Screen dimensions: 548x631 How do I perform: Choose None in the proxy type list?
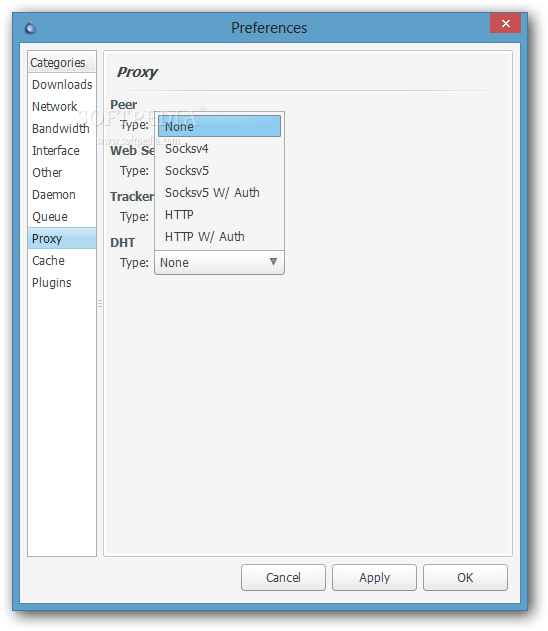click(219, 126)
